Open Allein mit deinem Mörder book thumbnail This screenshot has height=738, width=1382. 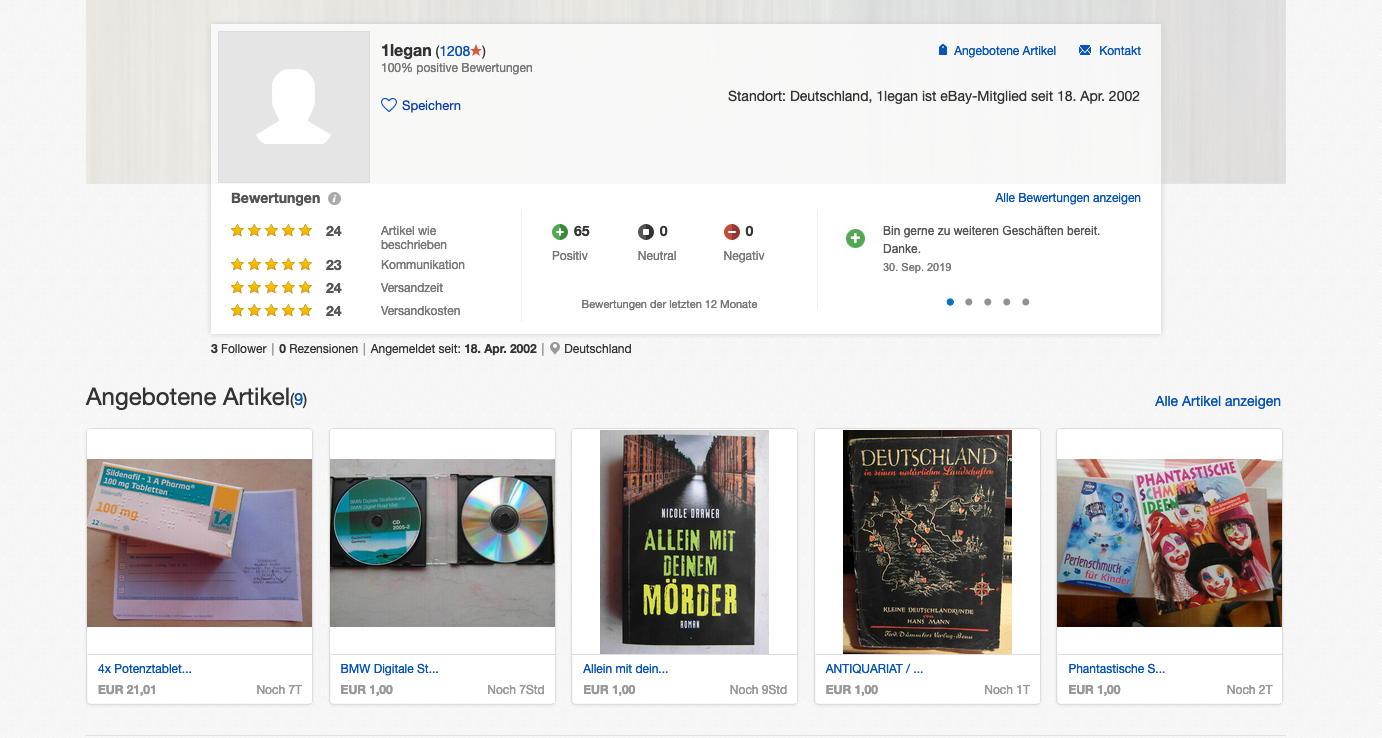click(x=684, y=542)
